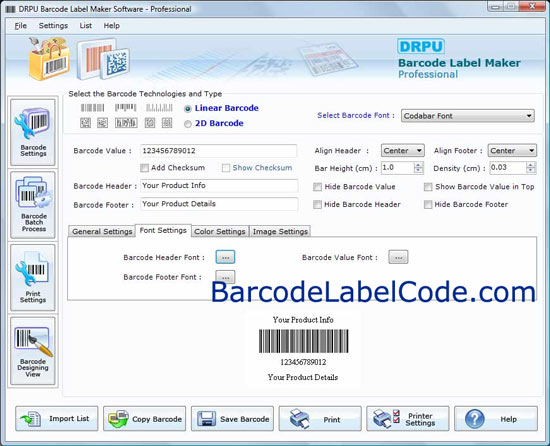550x446 pixels.
Task: Increase Bar Height with the up arrow
Action: point(418,165)
